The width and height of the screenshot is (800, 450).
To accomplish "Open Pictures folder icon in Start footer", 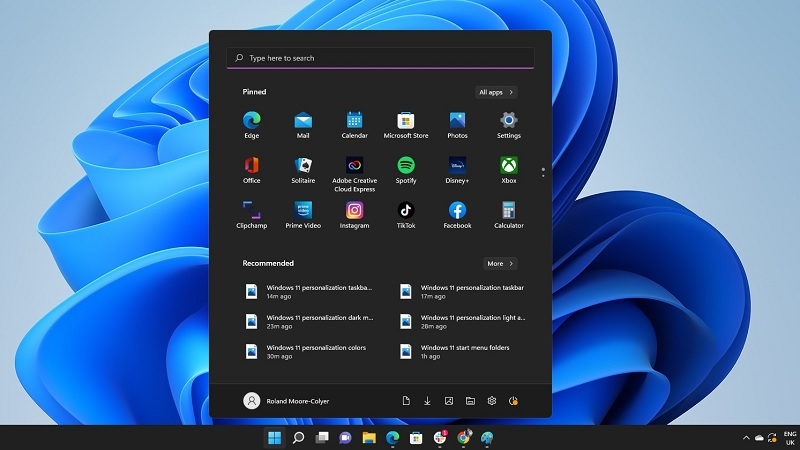I will 449,401.
